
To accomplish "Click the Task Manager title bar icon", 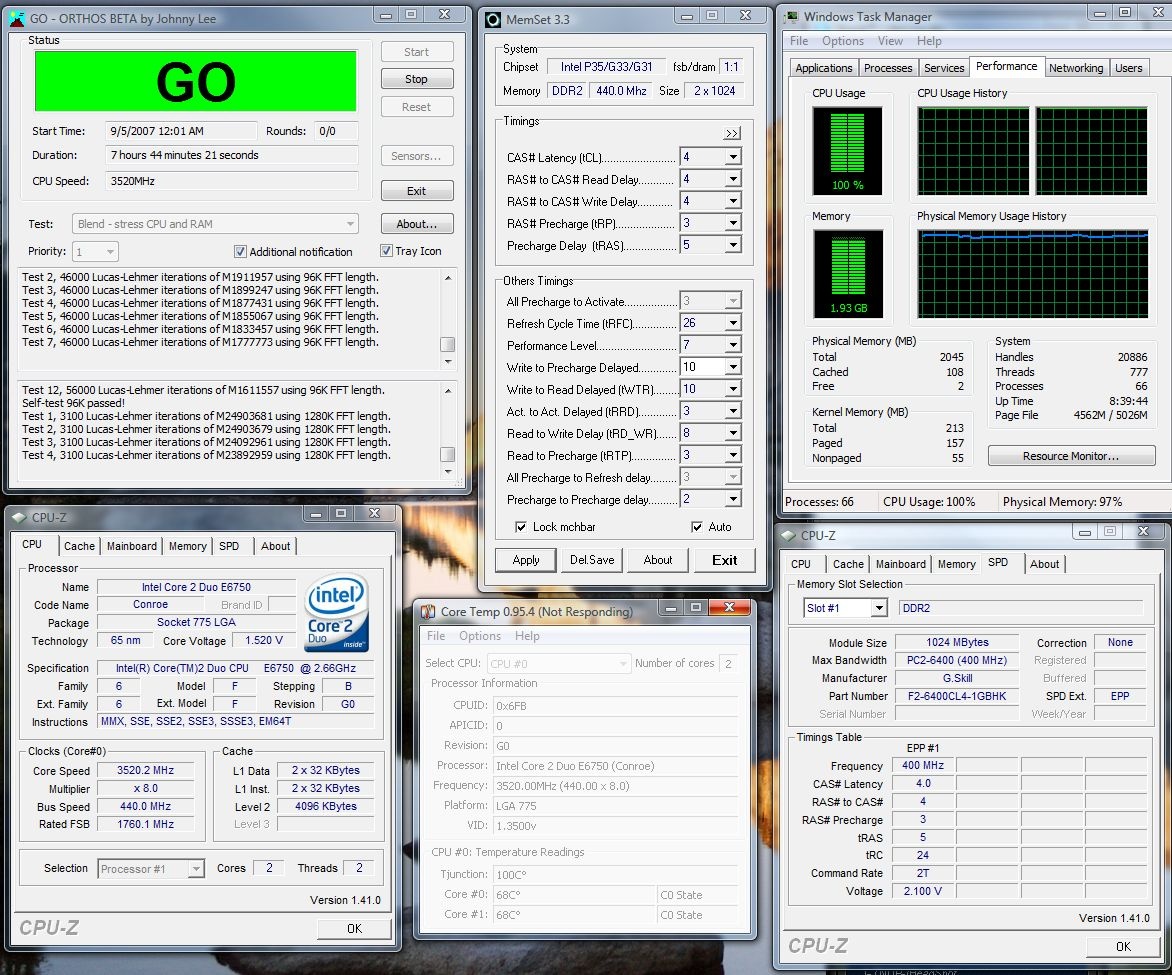I will pyautogui.click(x=792, y=17).
